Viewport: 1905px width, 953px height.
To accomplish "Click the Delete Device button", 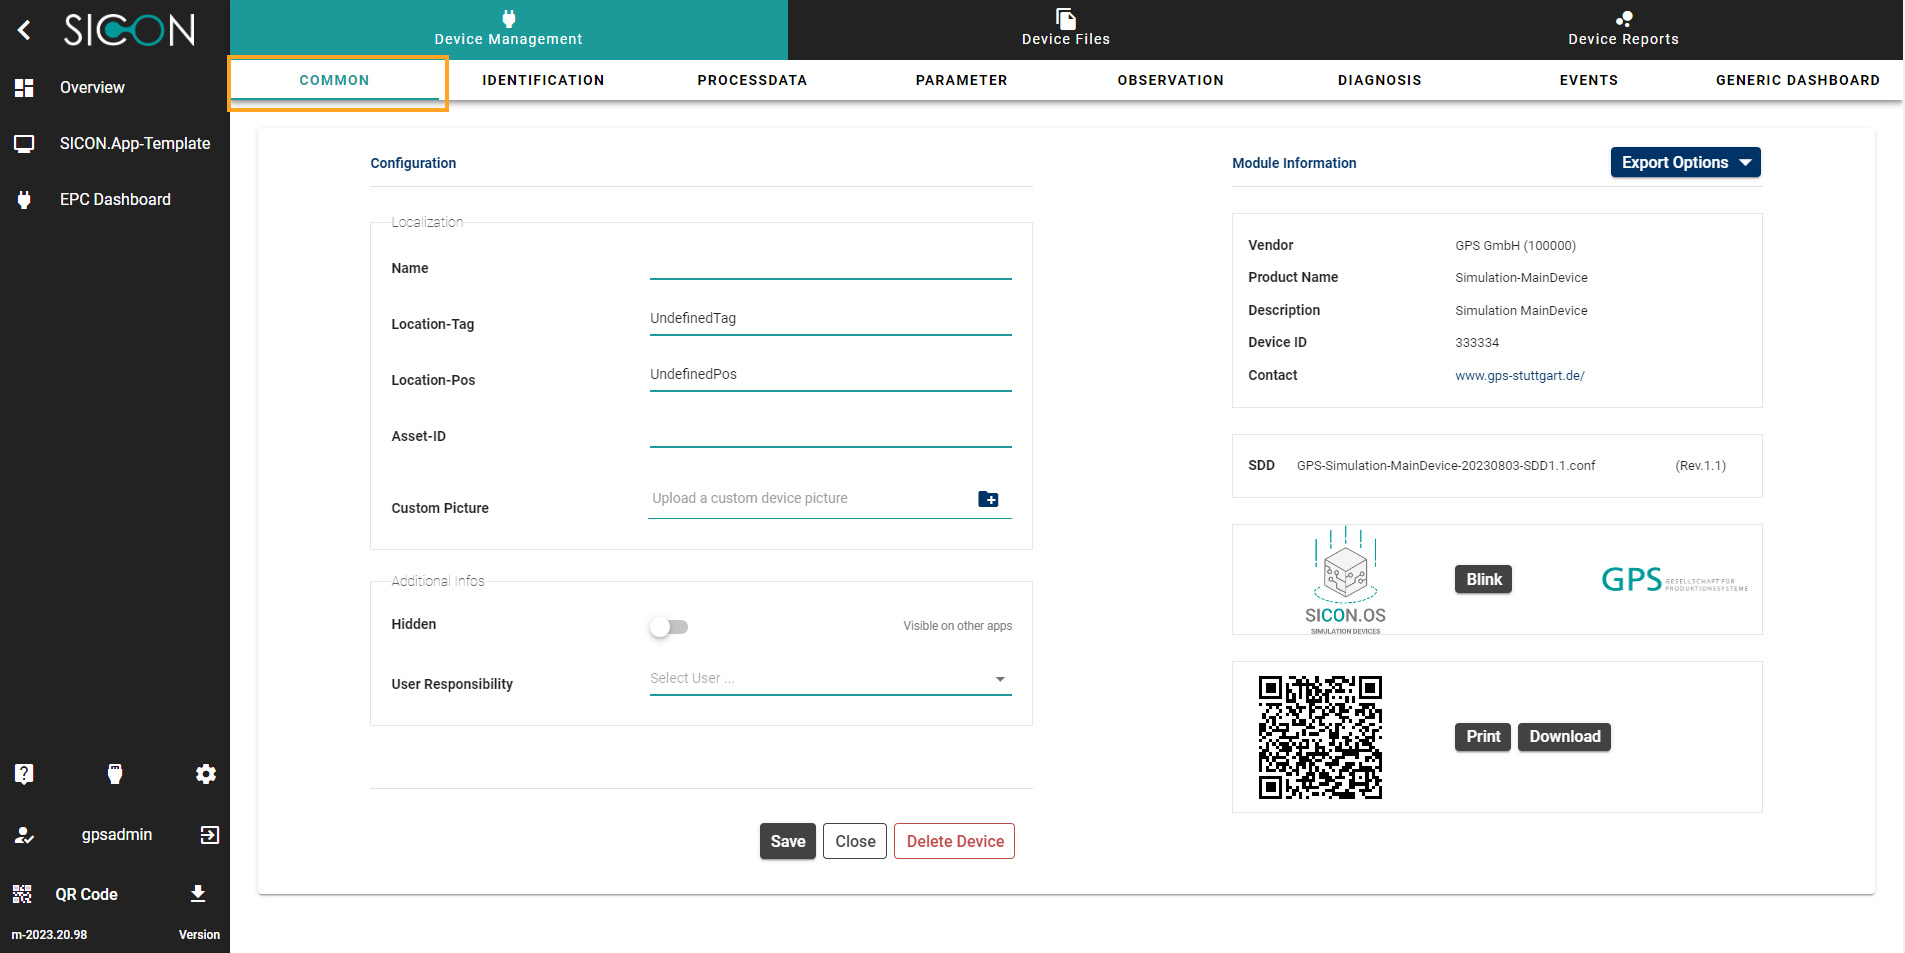I will 954,841.
